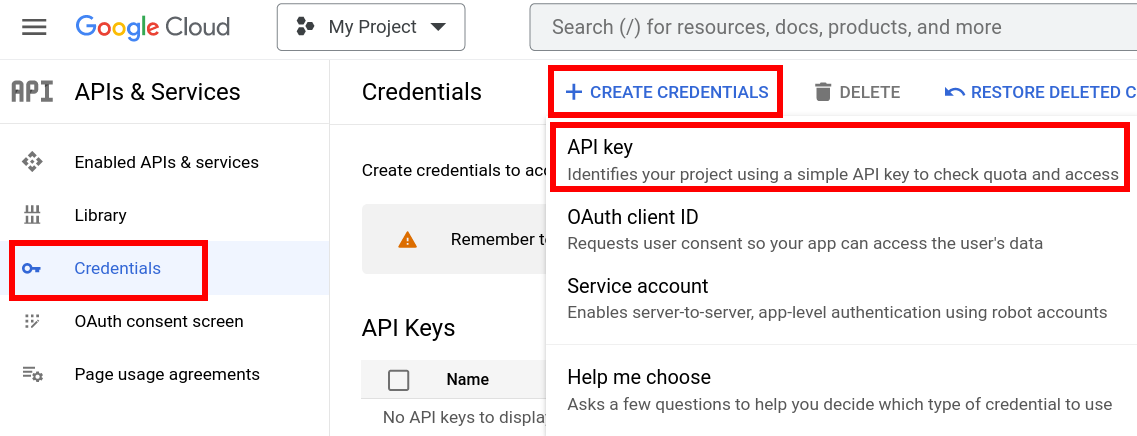Viewport: 1137px width, 436px height.
Task: Expand the My Project dropdown arrow
Action: coord(438,28)
